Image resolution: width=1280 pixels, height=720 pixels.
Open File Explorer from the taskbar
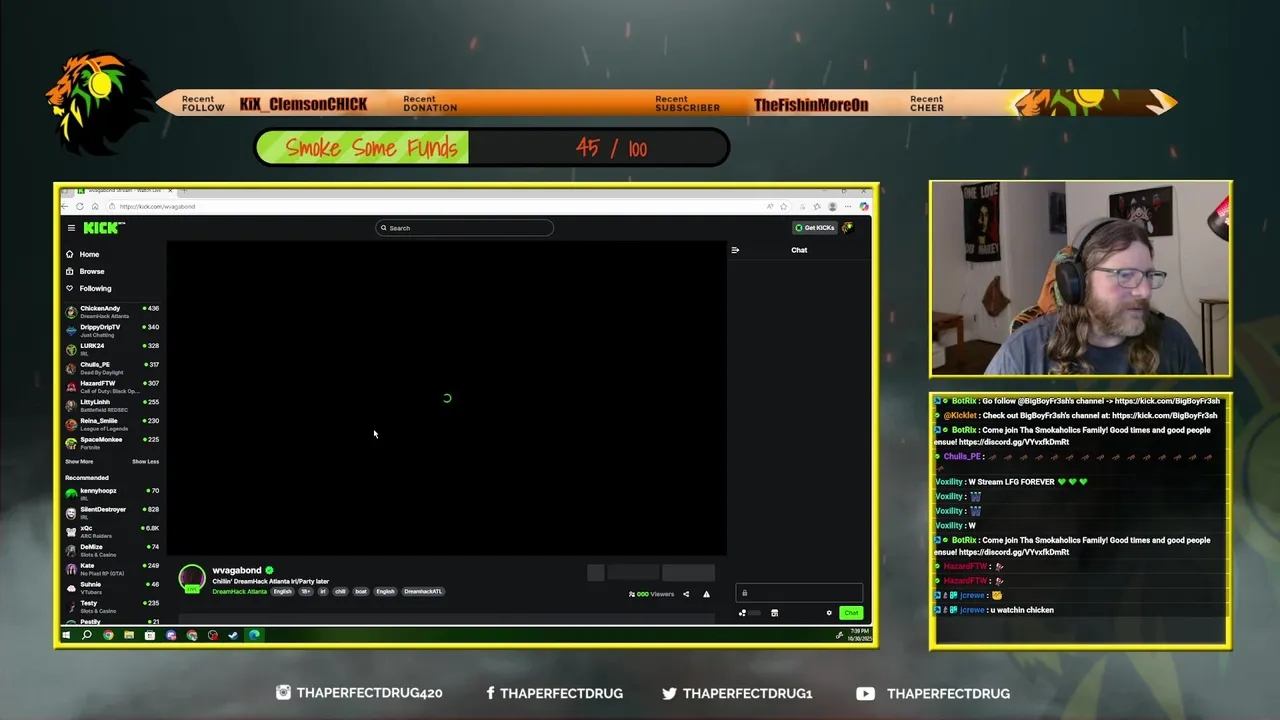coord(129,635)
